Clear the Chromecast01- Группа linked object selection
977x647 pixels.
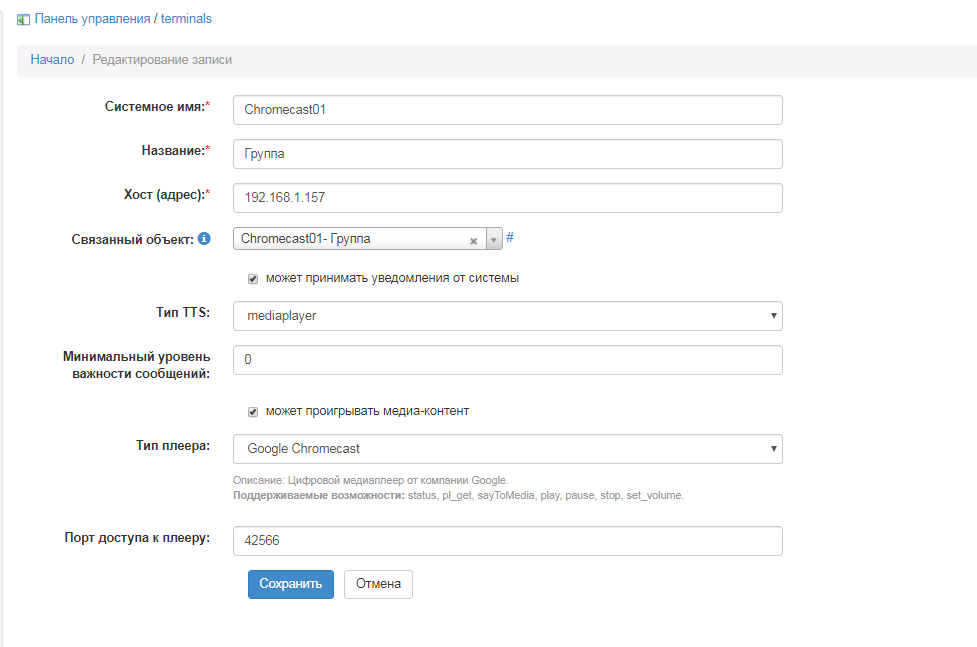[x=473, y=240]
